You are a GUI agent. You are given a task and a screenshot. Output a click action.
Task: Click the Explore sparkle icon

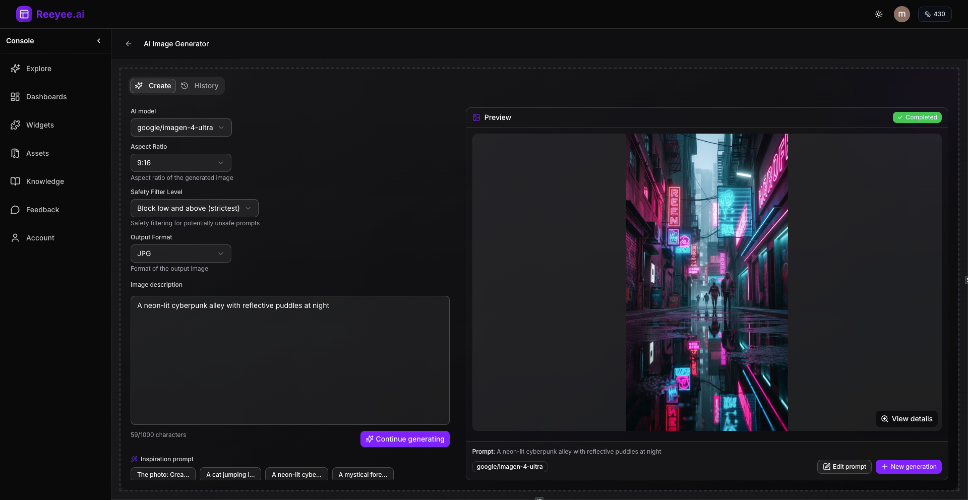(15, 69)
